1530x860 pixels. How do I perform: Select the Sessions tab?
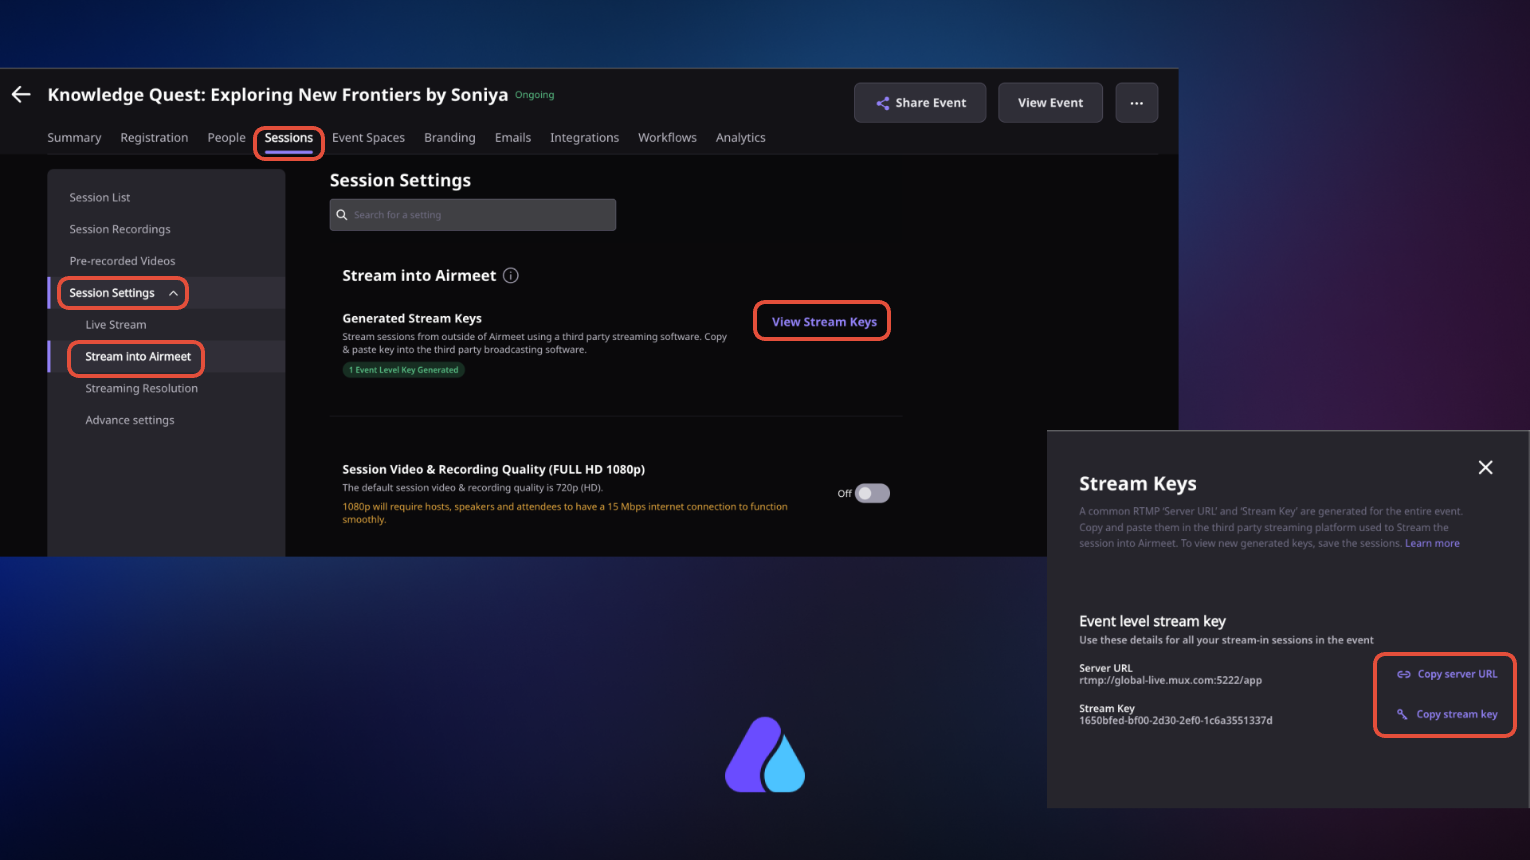click(x=289, y=138)
